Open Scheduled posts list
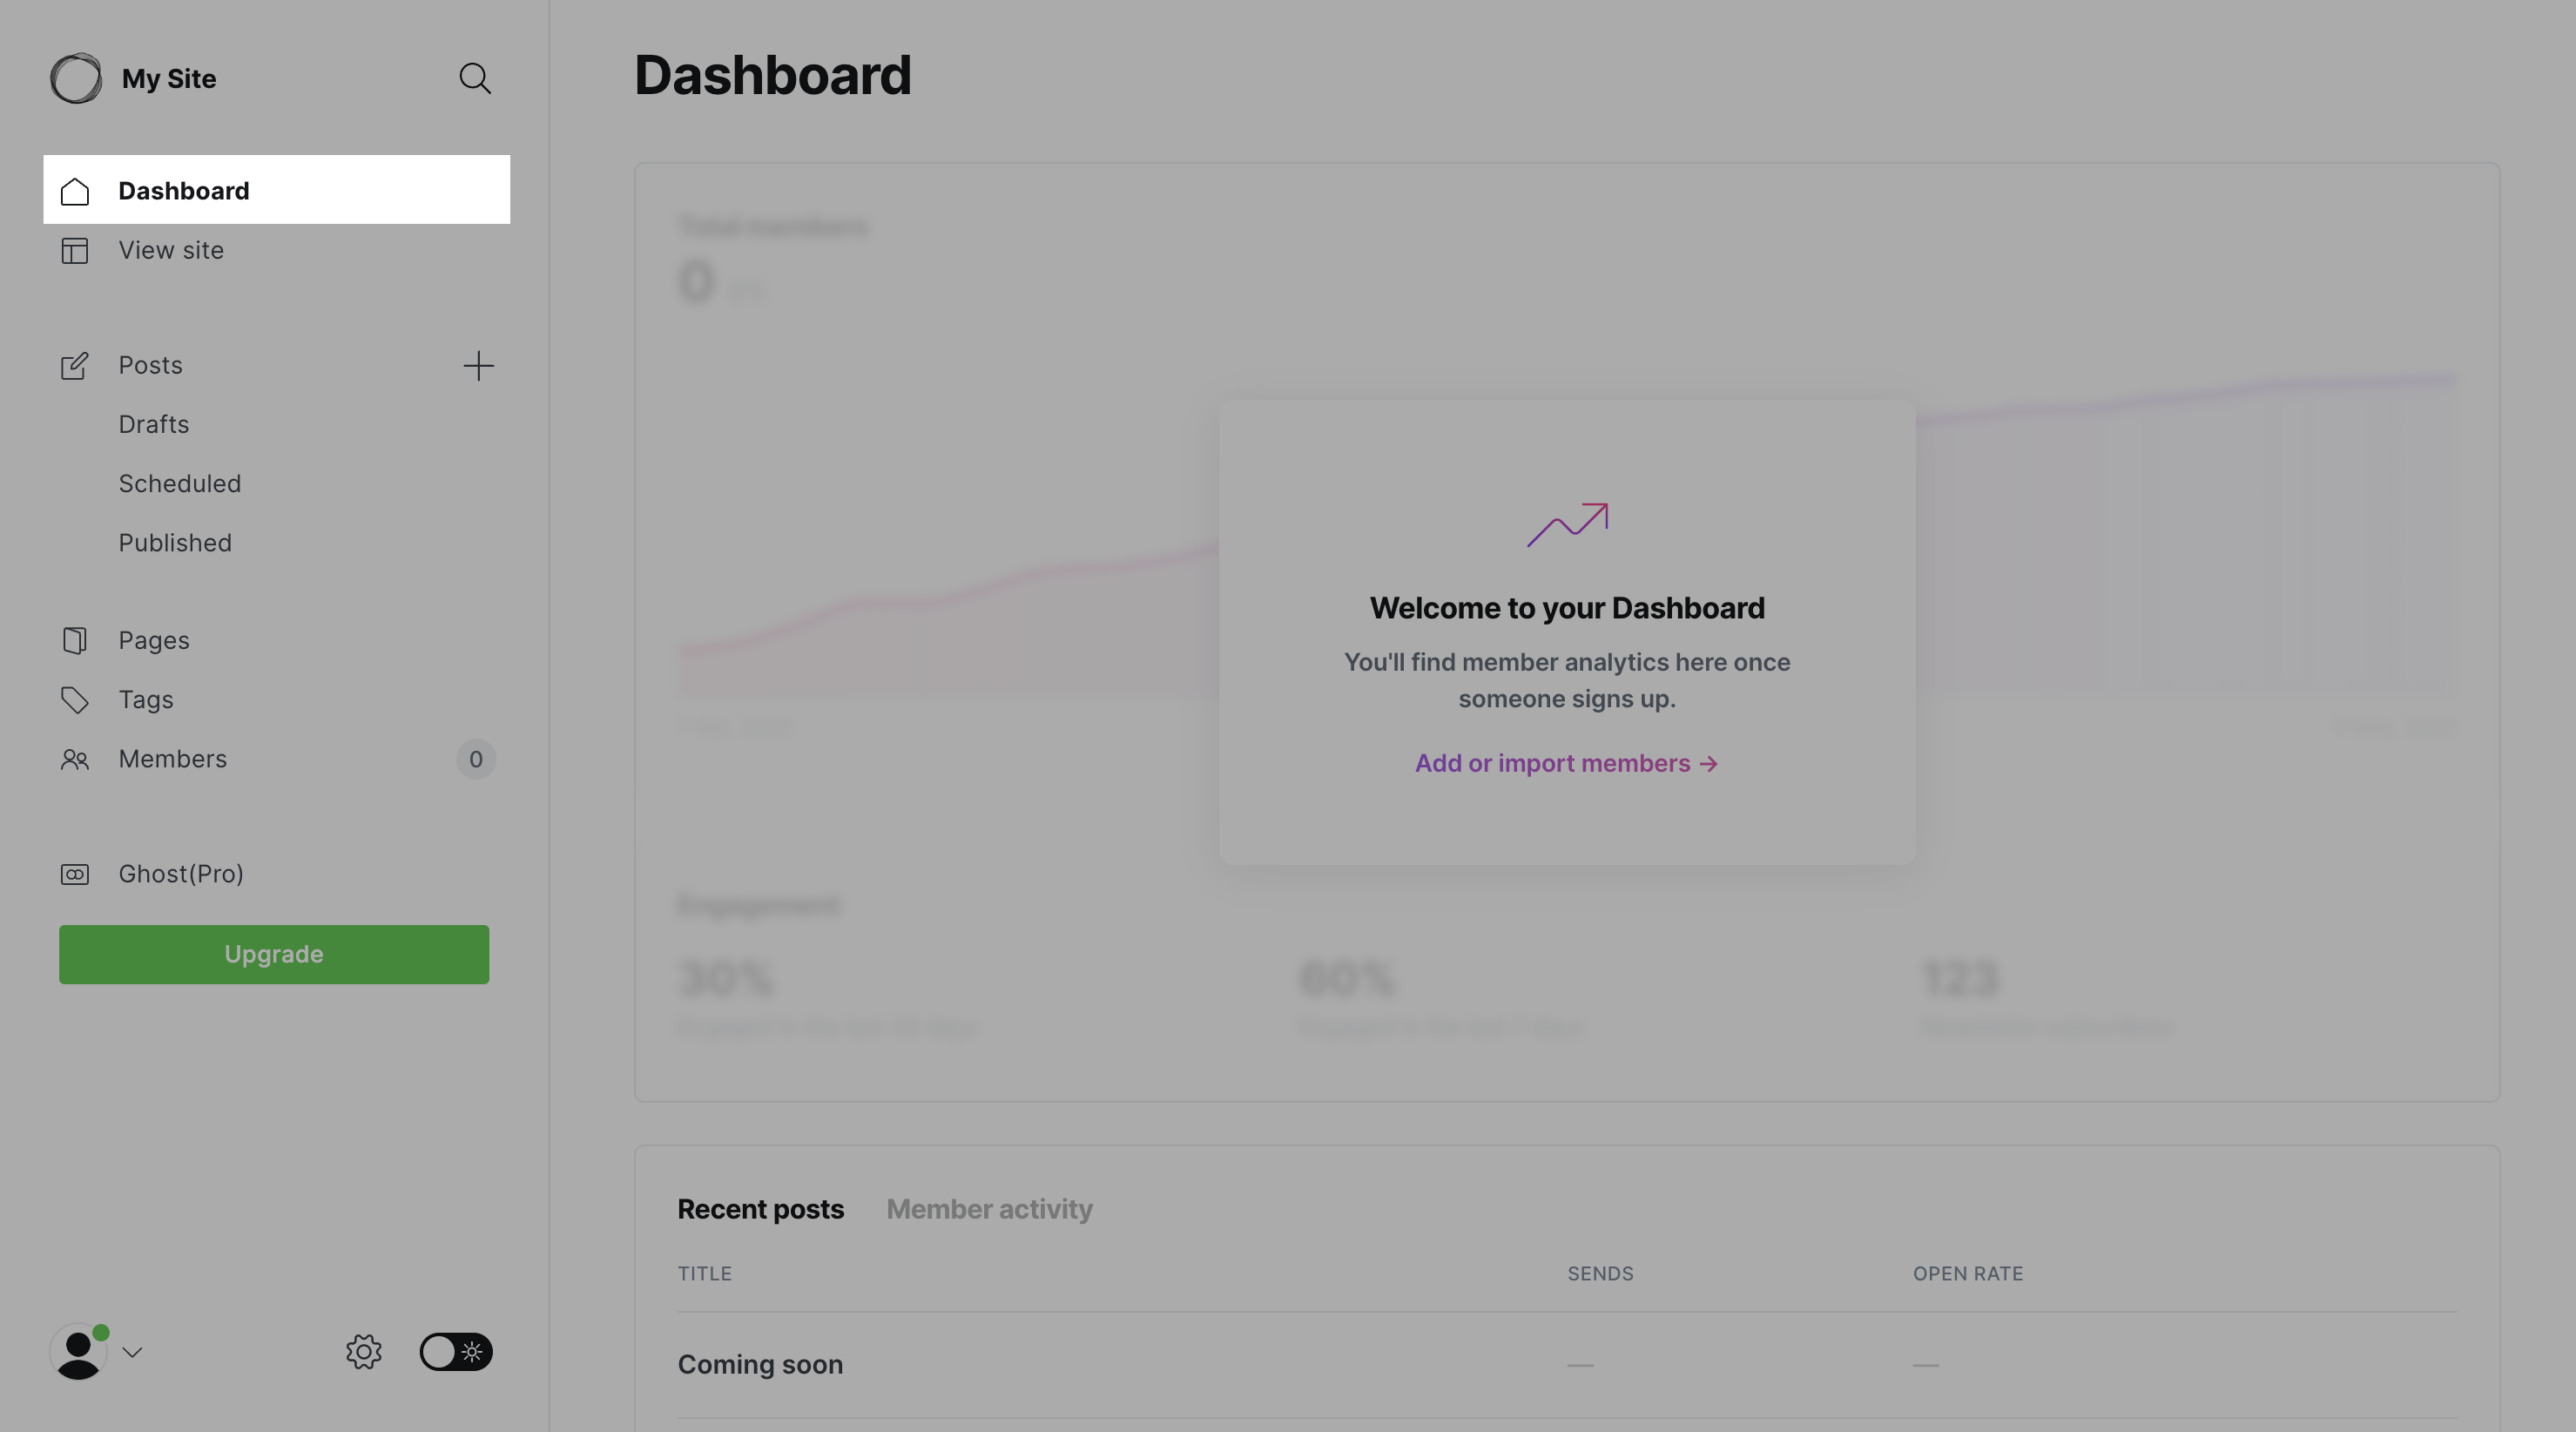Screen dimensions: 2576x1432 (x=180, y=484)
